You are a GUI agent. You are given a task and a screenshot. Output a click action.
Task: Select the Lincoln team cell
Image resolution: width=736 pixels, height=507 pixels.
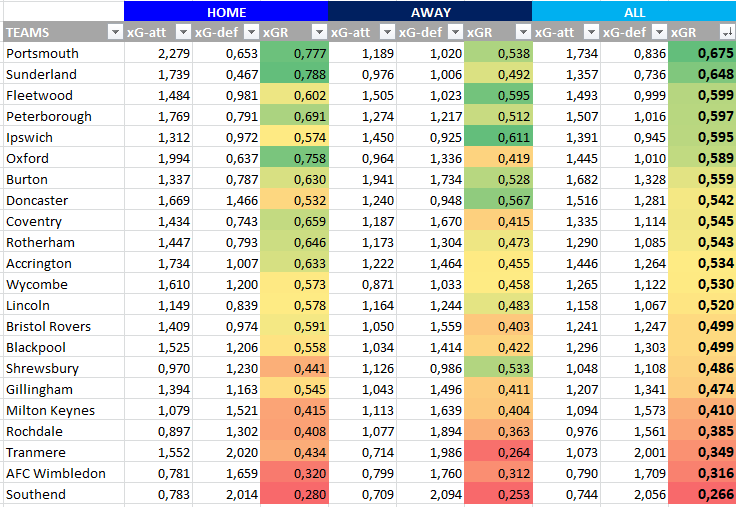pos(63,305)
